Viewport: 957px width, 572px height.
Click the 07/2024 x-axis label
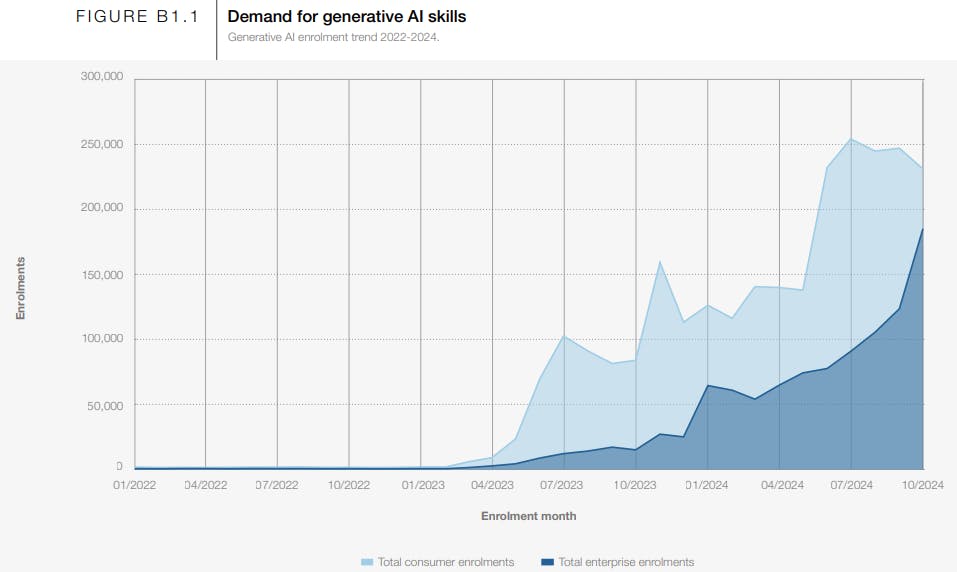(851, 485)
